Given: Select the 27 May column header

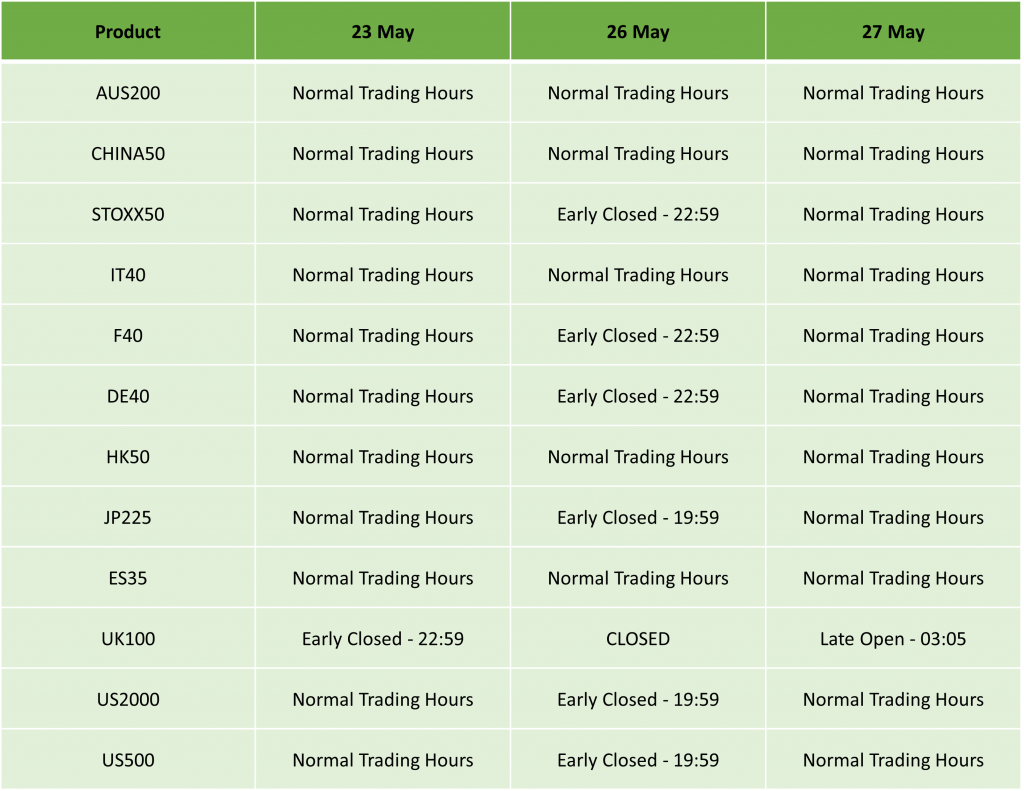Looking at the screenshot, I should point(893,32).
